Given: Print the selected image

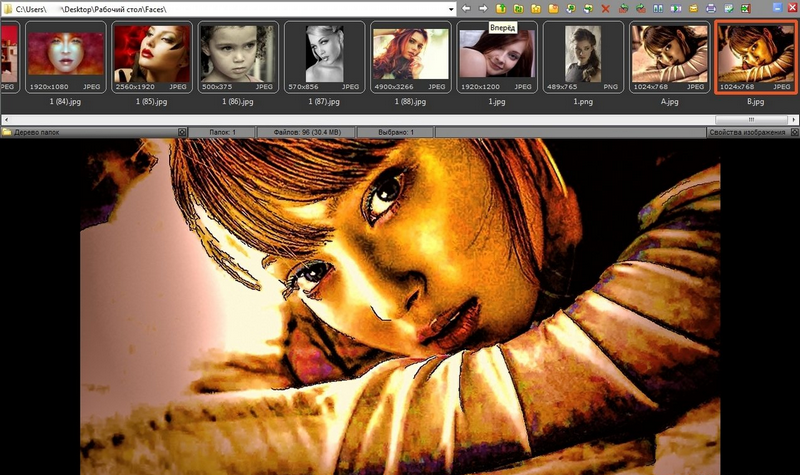Looking at the screenshot, I should pos(711,8).
